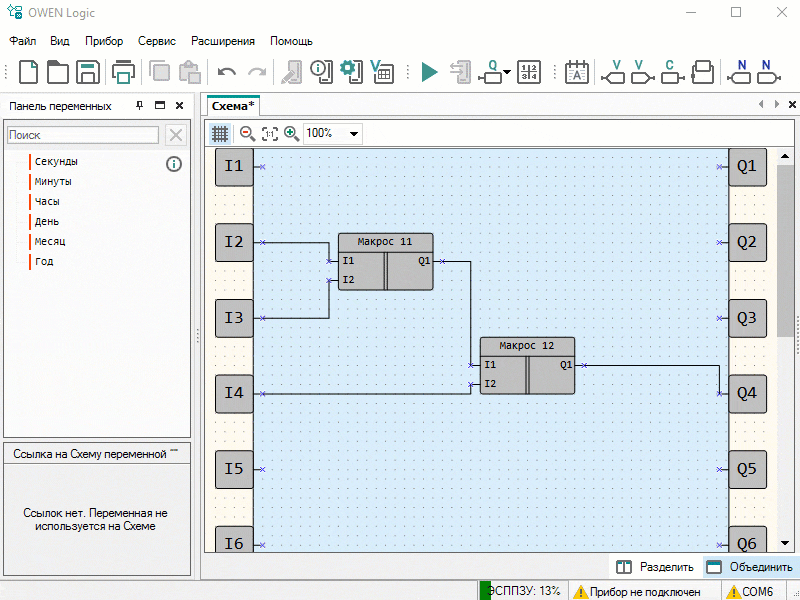
Task: Click the zoom in magnifier icon
Action: click(x=291, y=133)
